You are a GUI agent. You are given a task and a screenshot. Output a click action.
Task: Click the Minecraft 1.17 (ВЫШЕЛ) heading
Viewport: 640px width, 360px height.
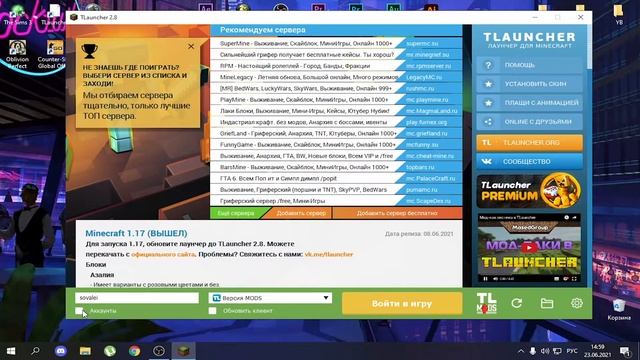tap(136, 233)
